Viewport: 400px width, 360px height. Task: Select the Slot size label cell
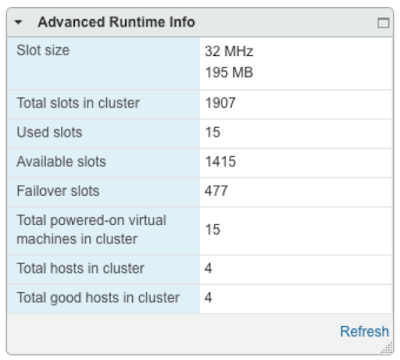[x=104, y=64]
